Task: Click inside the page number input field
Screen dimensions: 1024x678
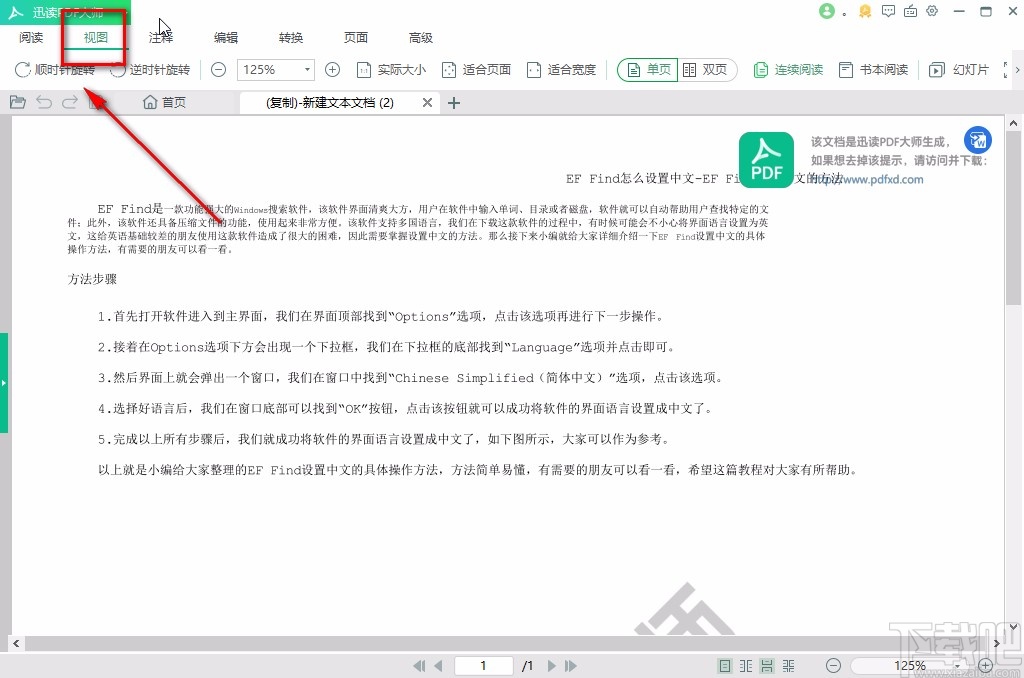Action: 483,665
